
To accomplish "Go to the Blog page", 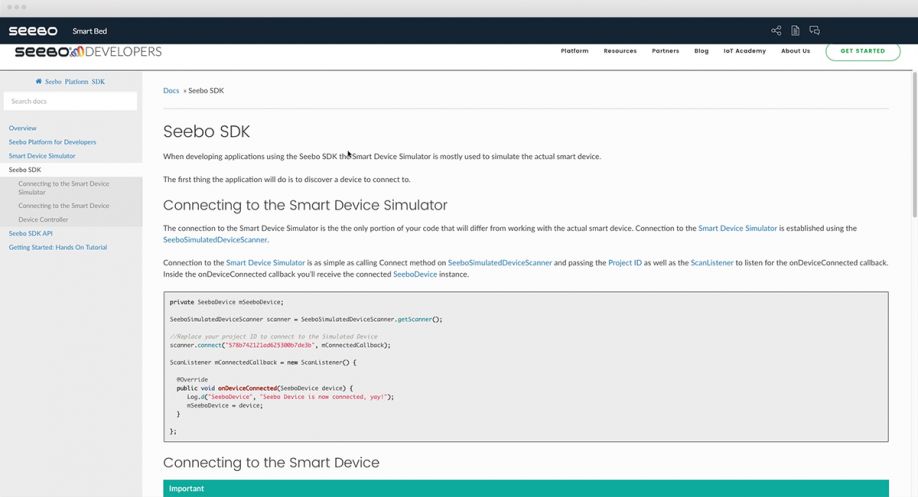I will point(701,51).
